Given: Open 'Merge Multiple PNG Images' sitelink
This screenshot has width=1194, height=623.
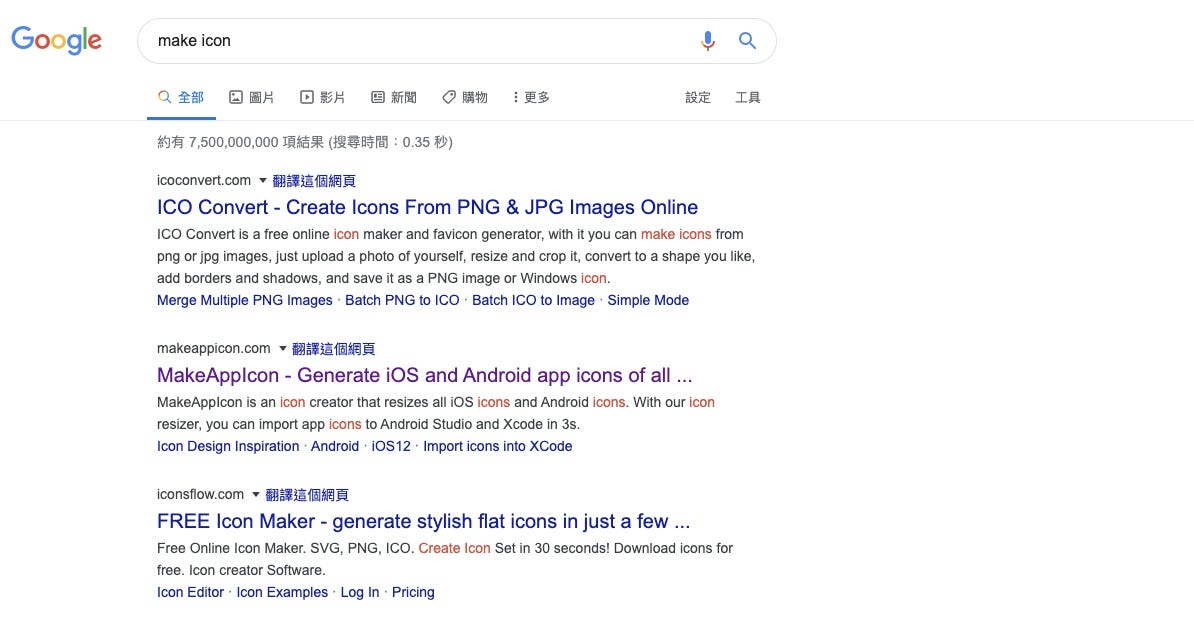Looking at the screenshot, I should (x=244, y=300).
